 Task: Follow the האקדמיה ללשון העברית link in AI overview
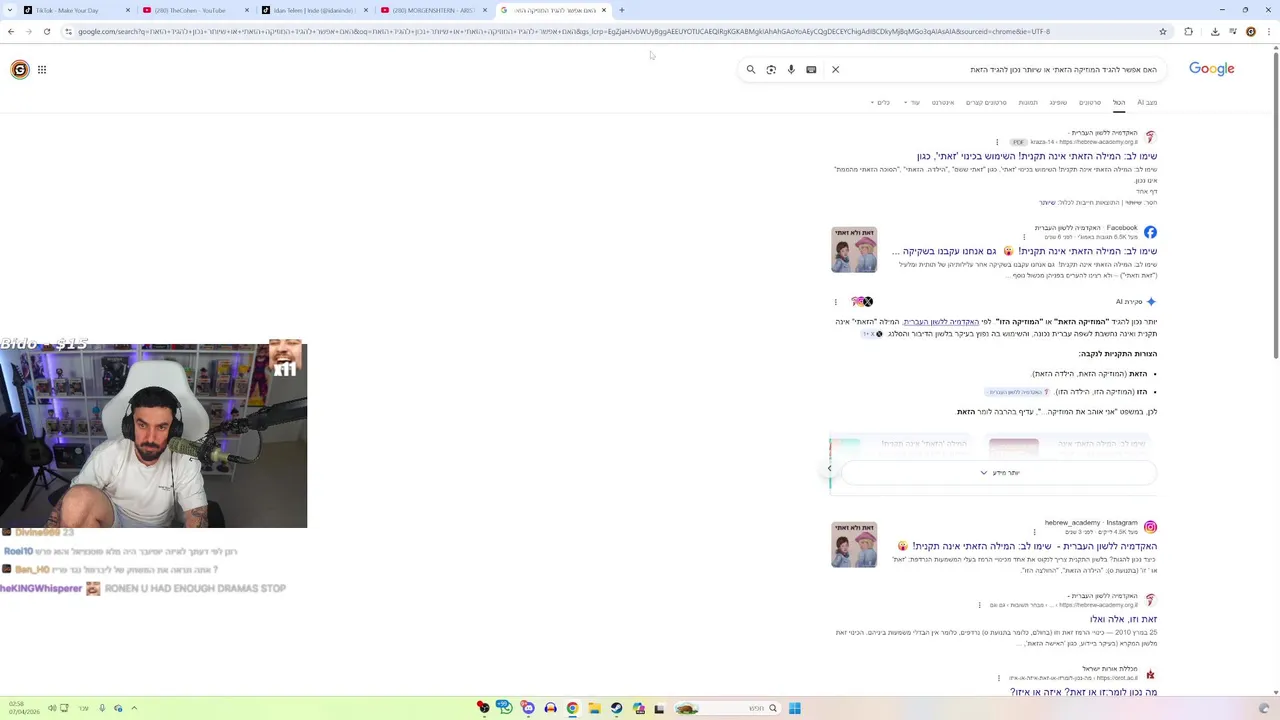941,322
